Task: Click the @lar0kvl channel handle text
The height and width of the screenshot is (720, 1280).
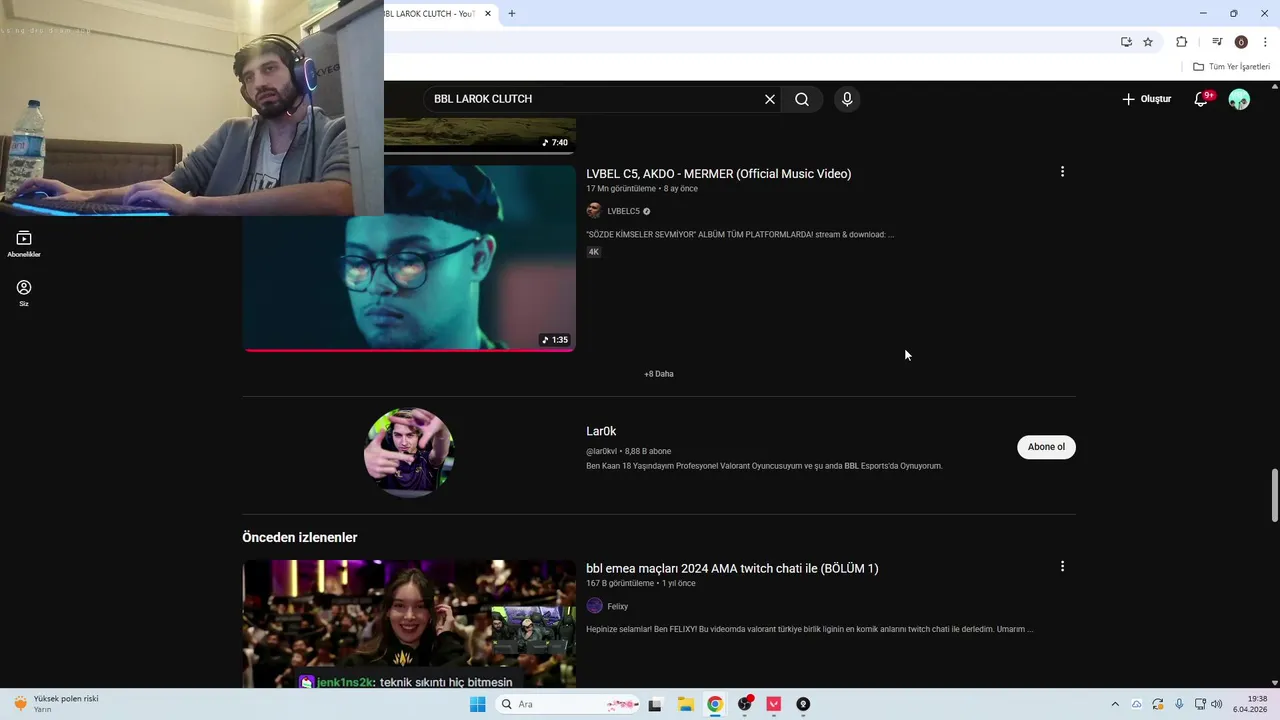Action: pyautogui.click(x=601, y=451)
